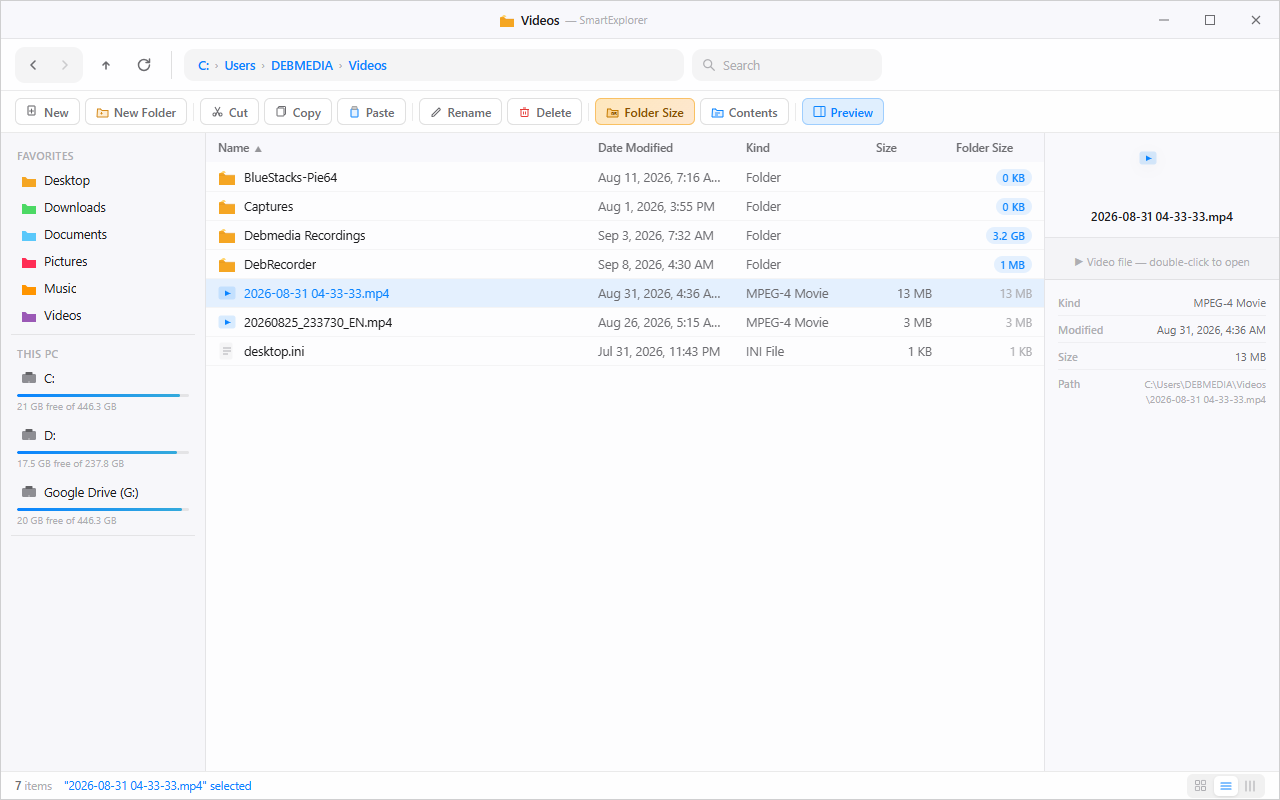Toggle the Folder Size column
This screenshot has height=800, width=1280.
point(645,112)
